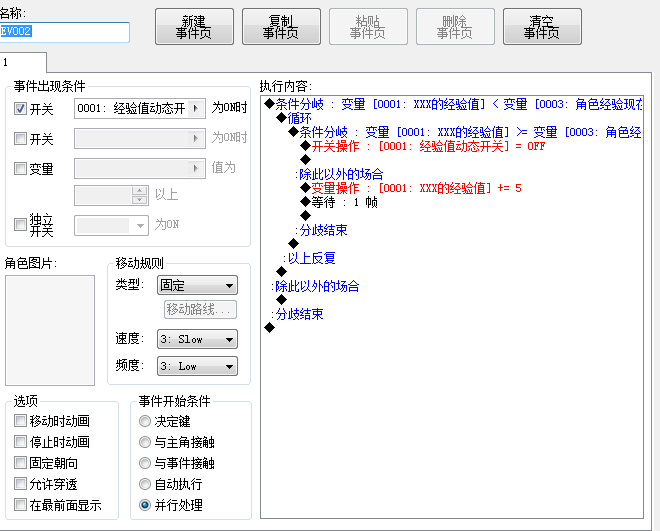Click the 复制事件页 button
660x531 pixels.
click(281, 27)
